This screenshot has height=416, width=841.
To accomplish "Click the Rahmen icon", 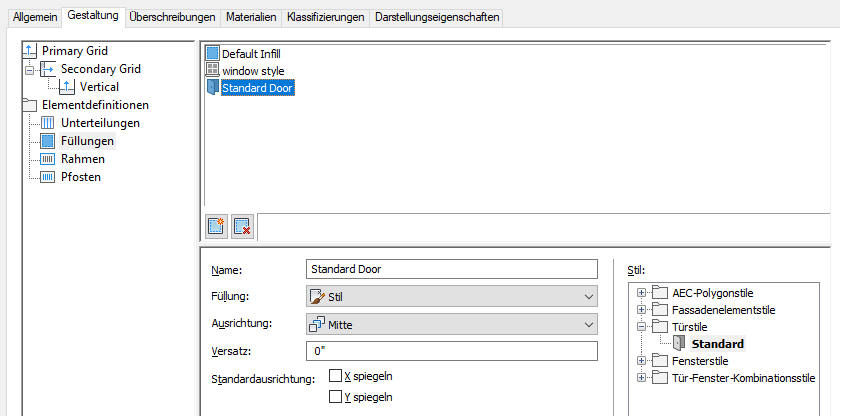I will click(48, 159).
